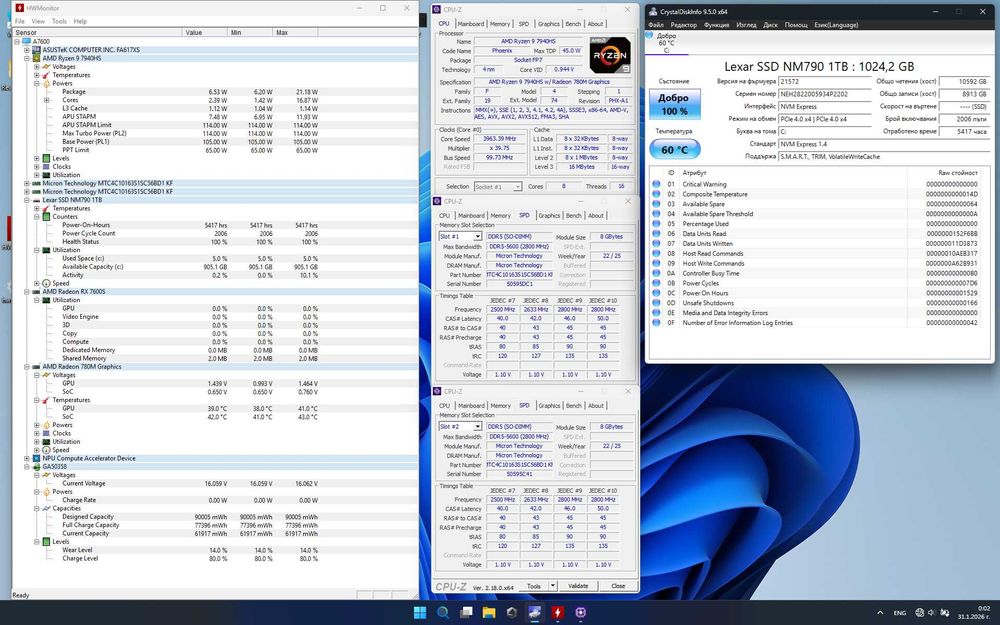Show hidden system tray icons

pos(880,613)
